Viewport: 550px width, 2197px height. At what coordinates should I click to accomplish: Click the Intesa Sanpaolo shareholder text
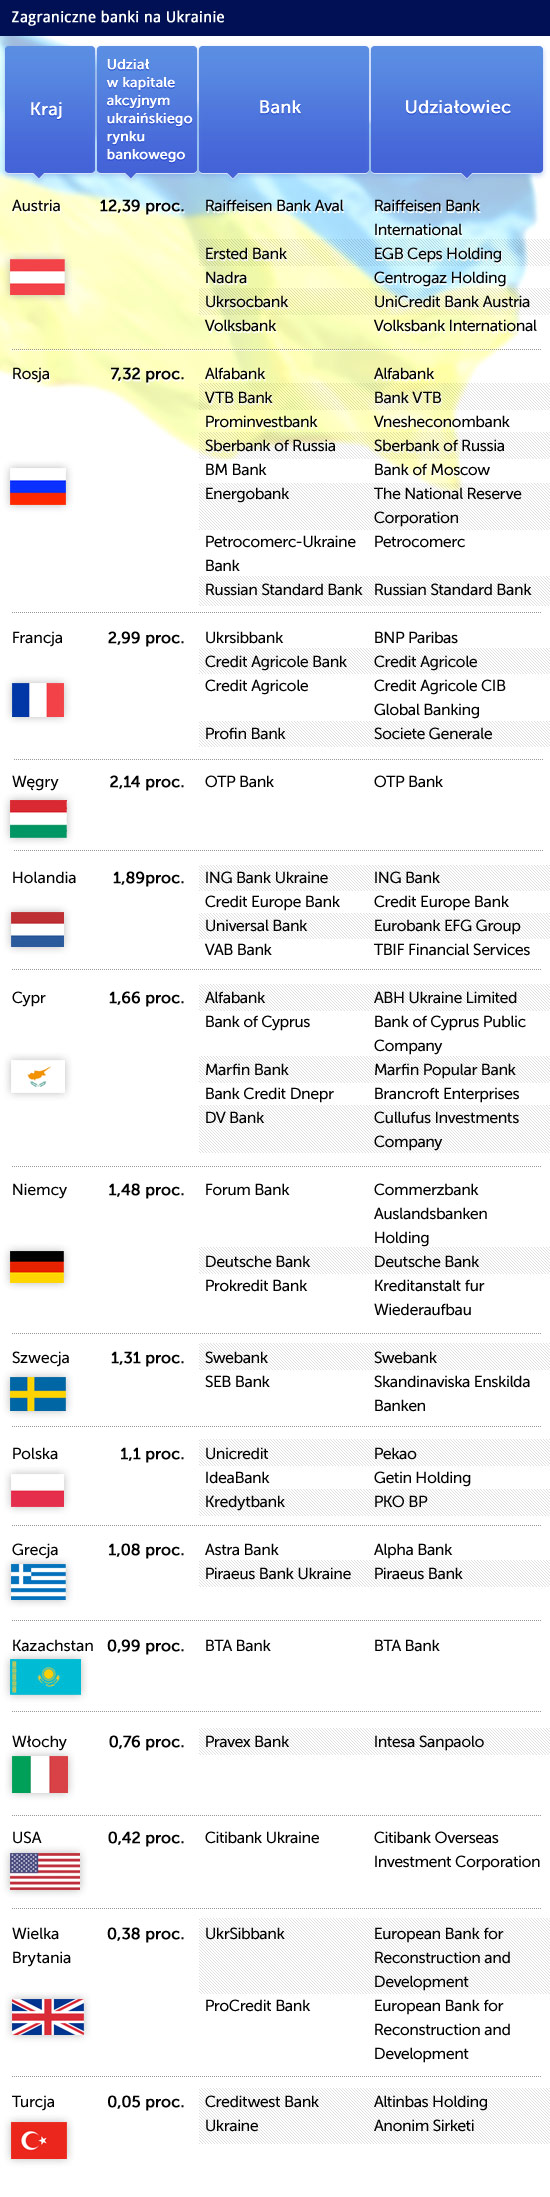(x=429, y=1742)
